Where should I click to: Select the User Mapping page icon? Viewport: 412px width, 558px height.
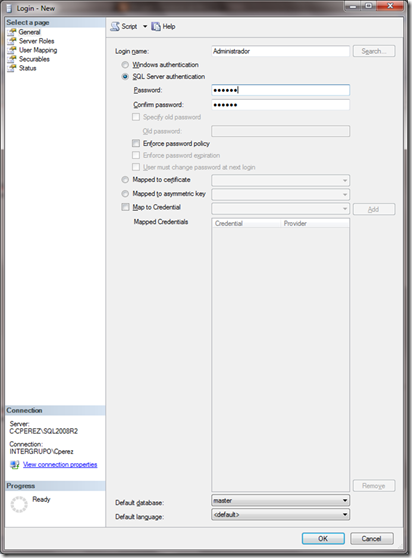coord(12,50)
